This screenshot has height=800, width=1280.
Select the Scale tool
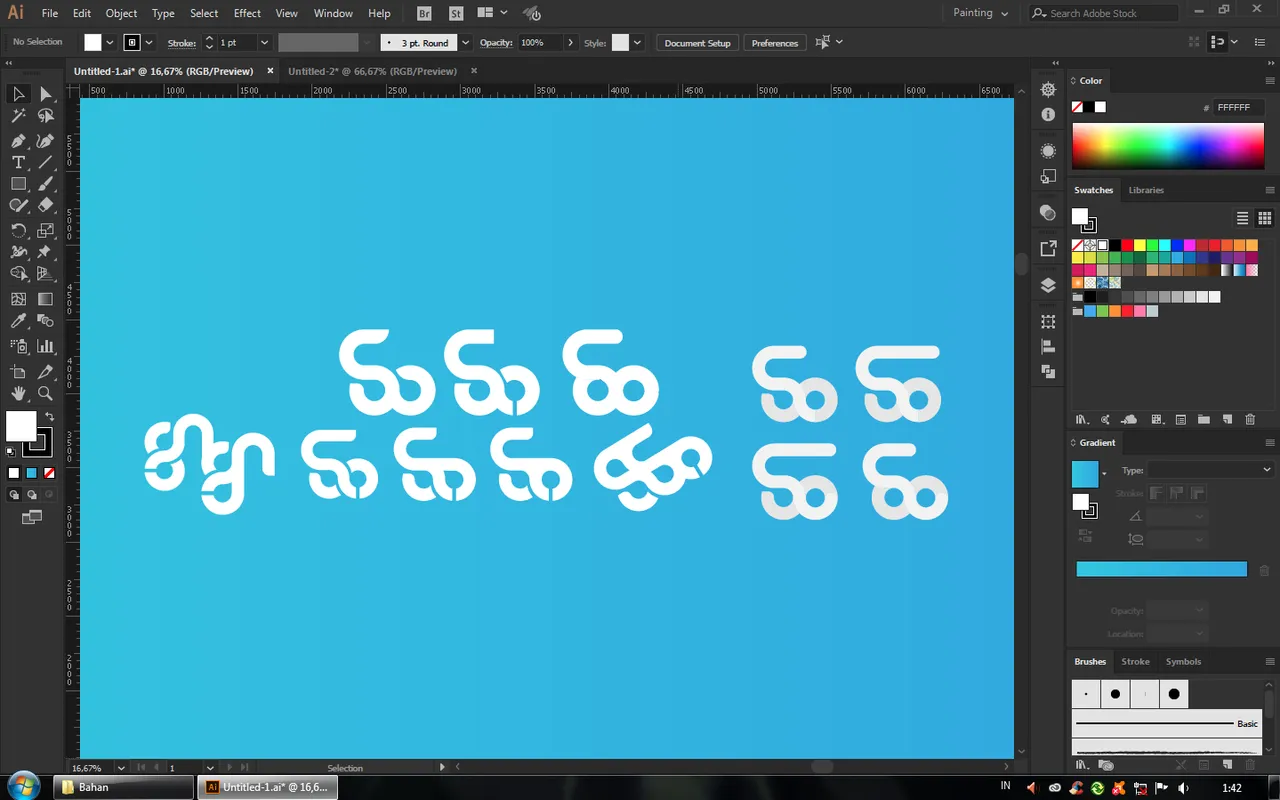click(45, 230)
